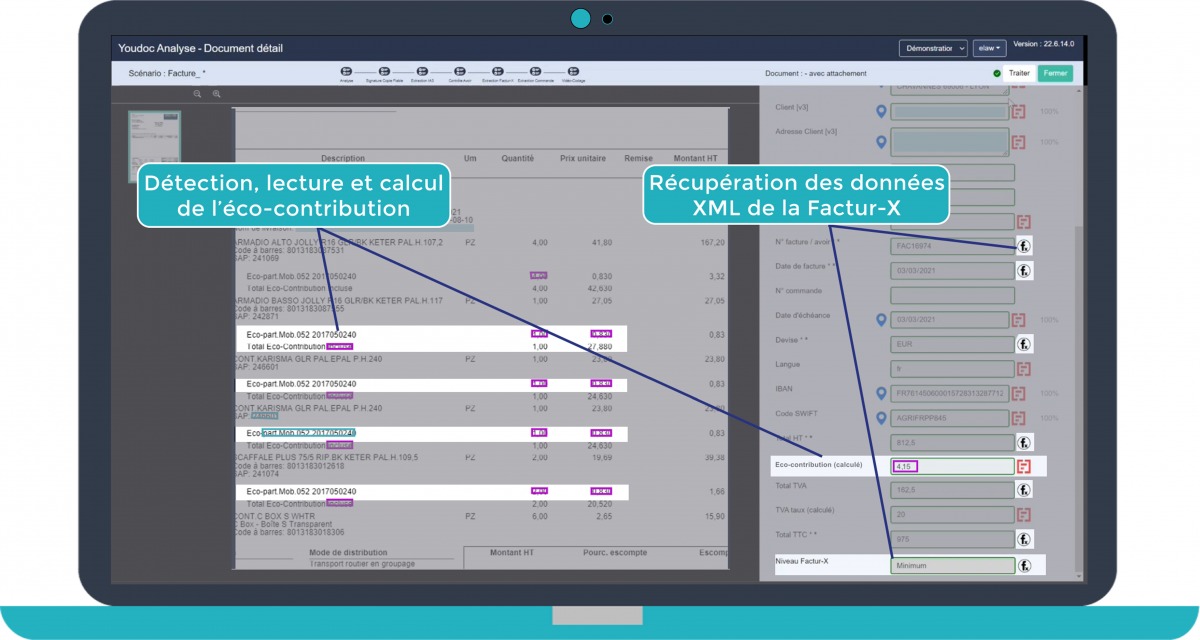Click the Total TTC field showing 975
The width and height of the screenshot is (1200, 640).
[951, 539]
